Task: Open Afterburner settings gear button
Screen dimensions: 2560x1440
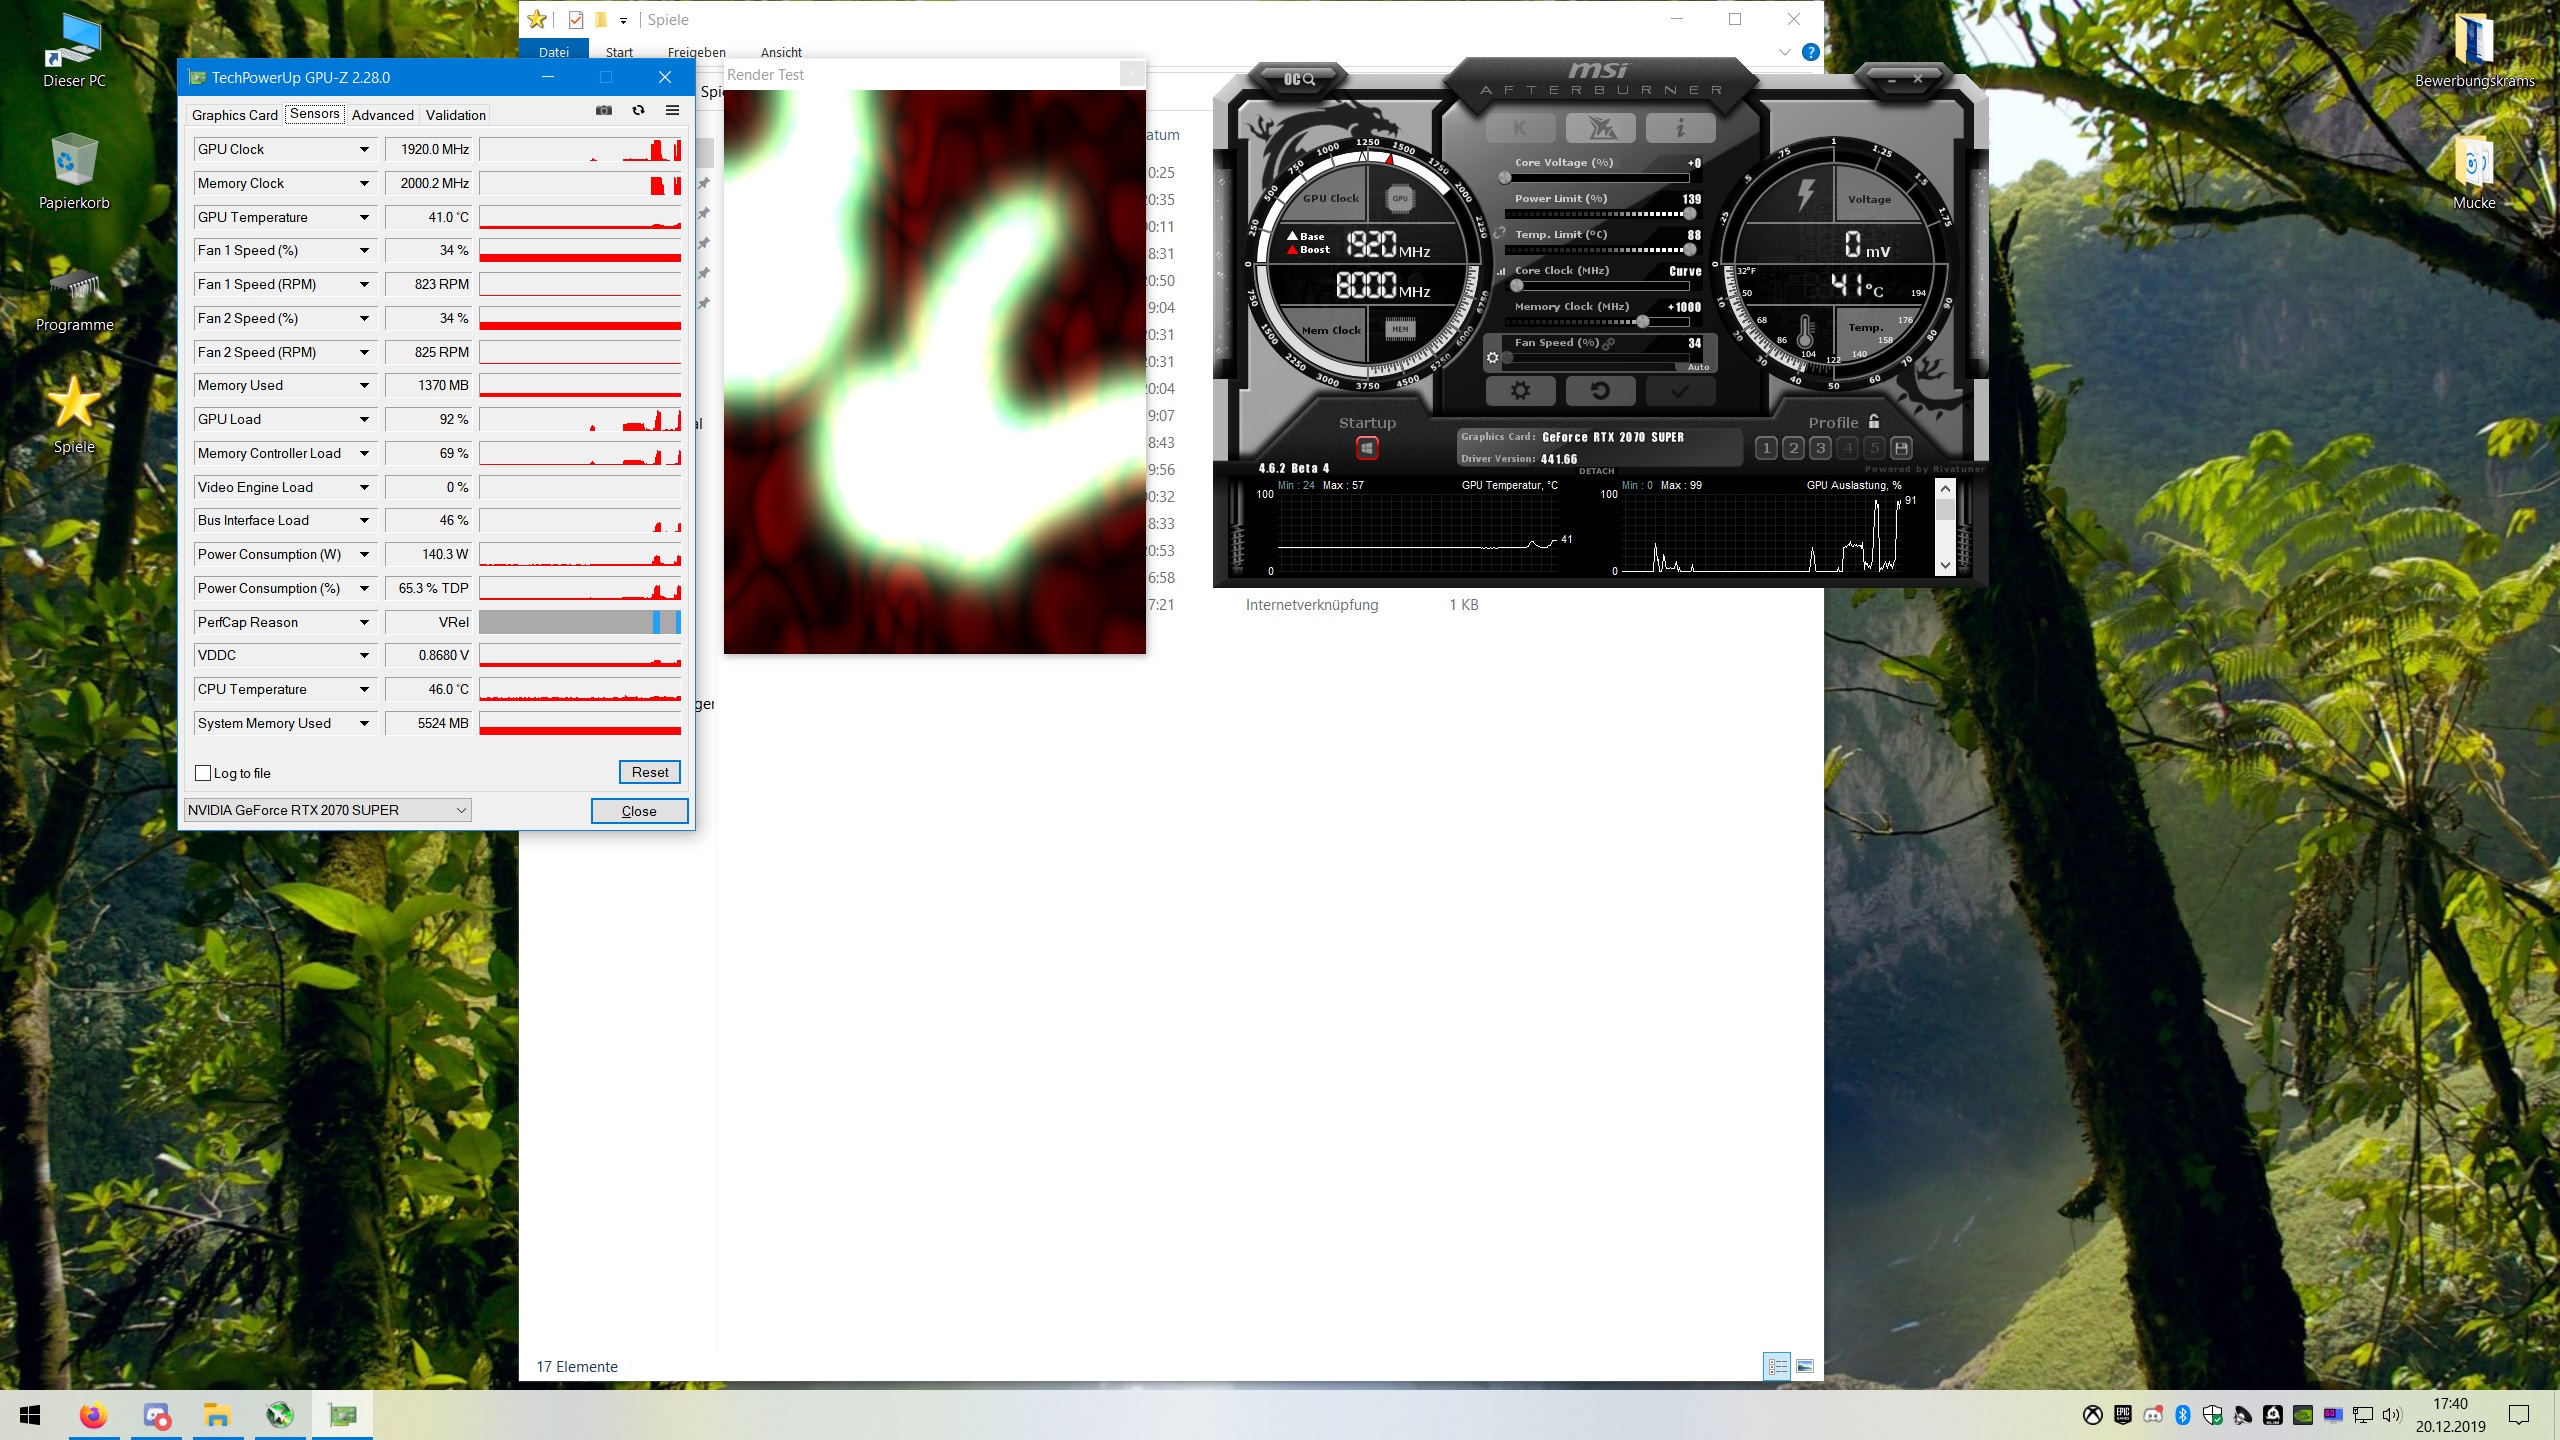Action: [x=1520, y=391]
